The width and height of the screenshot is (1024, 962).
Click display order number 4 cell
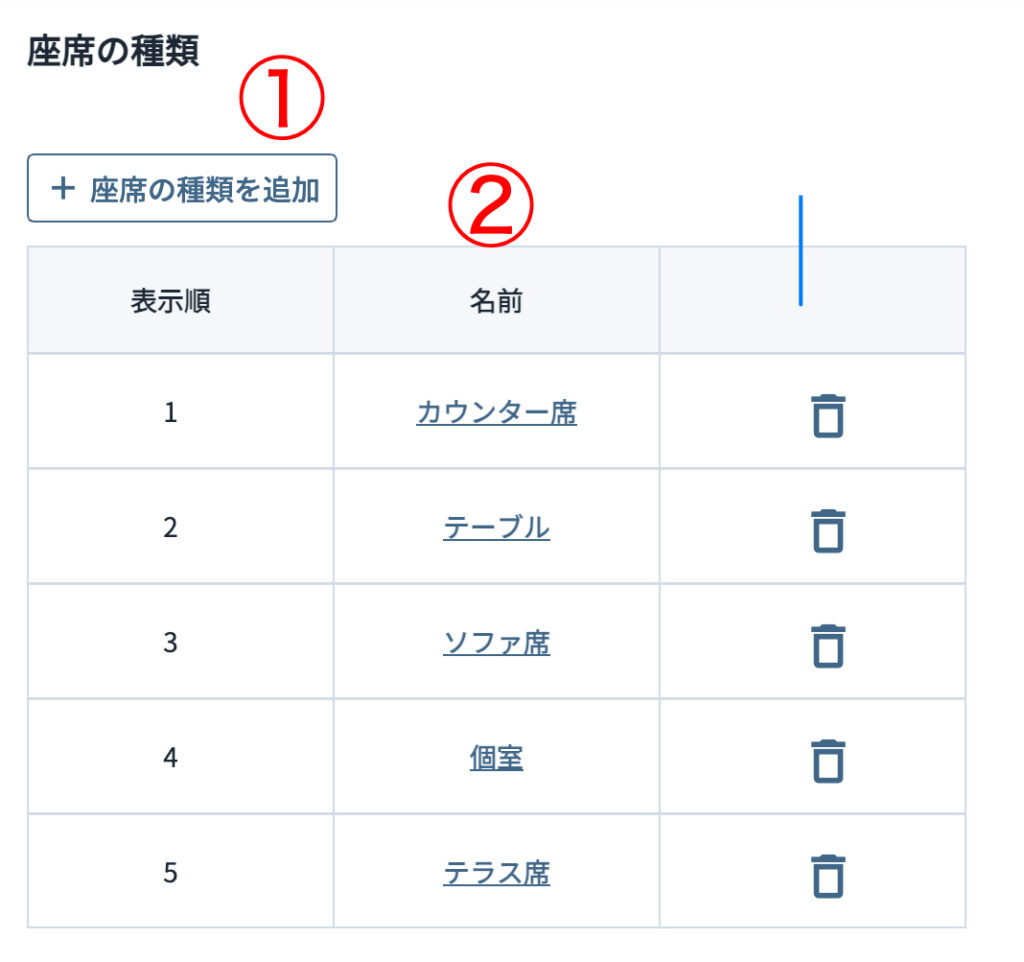click(170, 758)
